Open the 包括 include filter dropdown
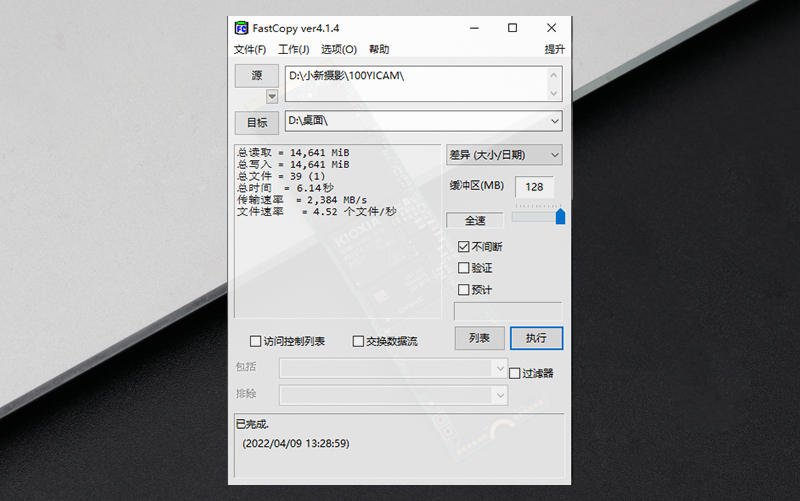 pyautogui.click(x=499, y=368)
